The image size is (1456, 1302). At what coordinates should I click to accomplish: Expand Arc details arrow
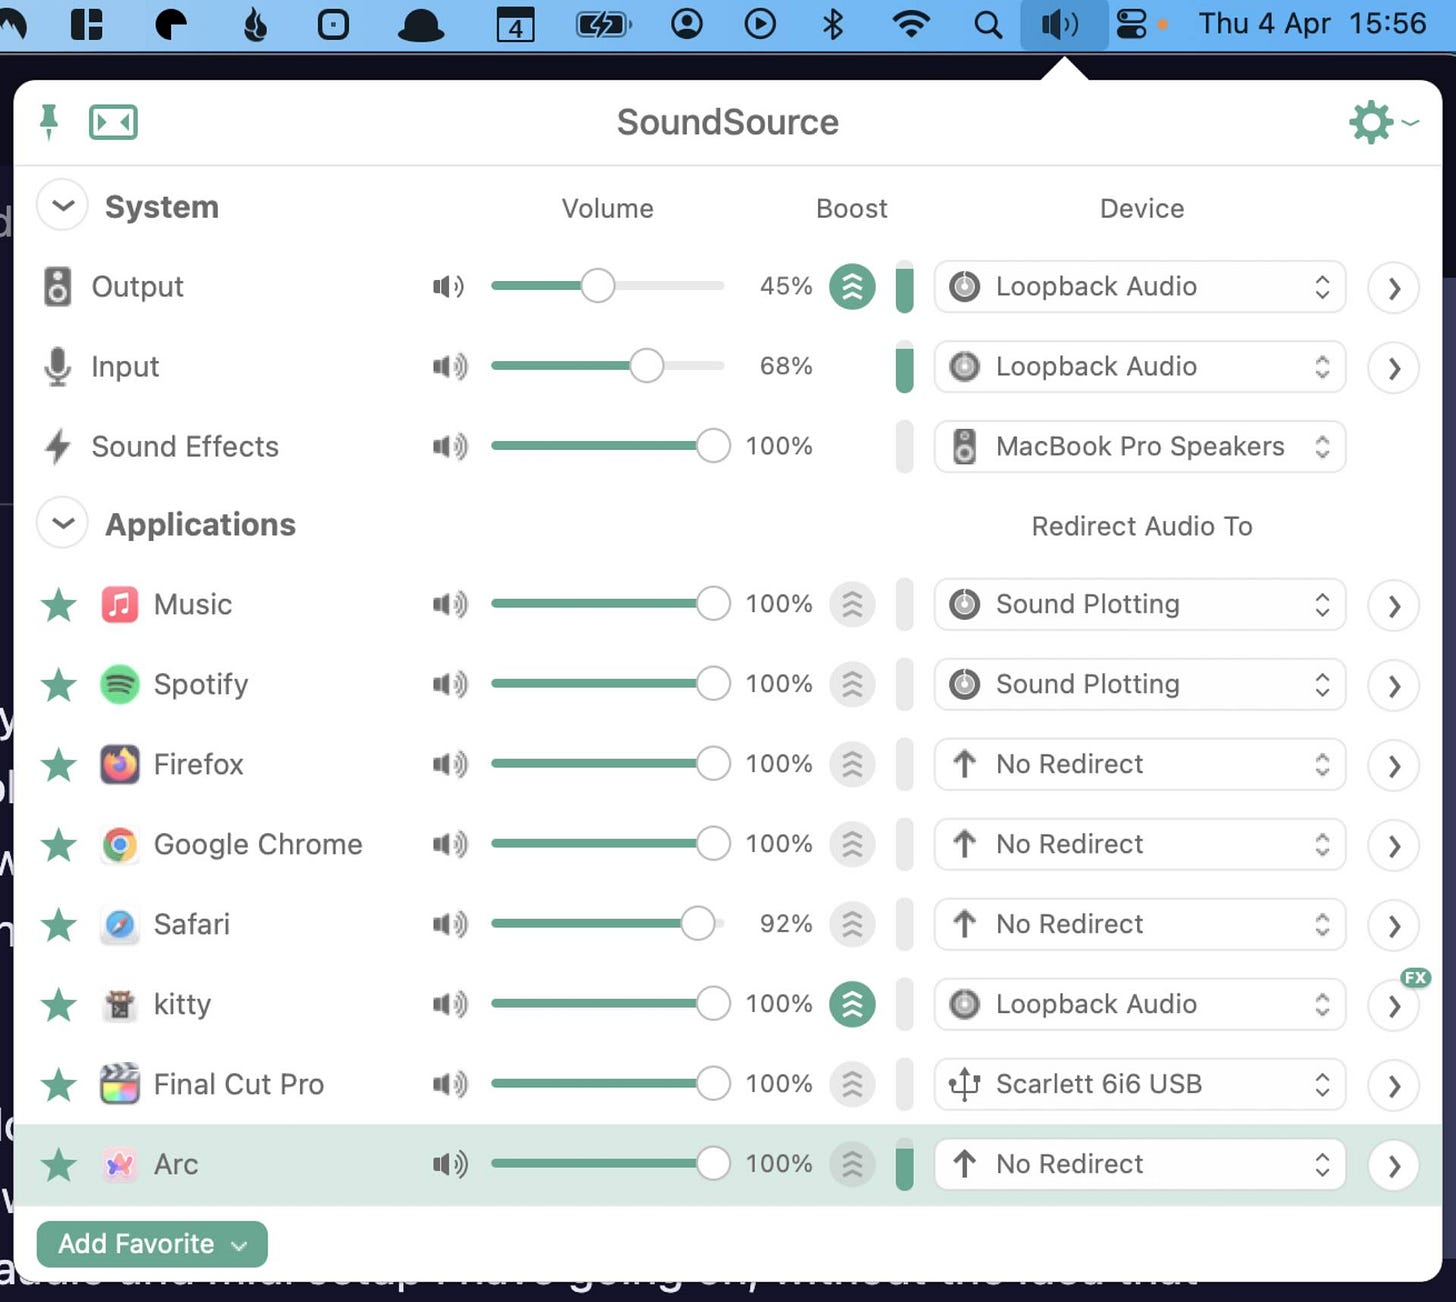[1394, 1166]
